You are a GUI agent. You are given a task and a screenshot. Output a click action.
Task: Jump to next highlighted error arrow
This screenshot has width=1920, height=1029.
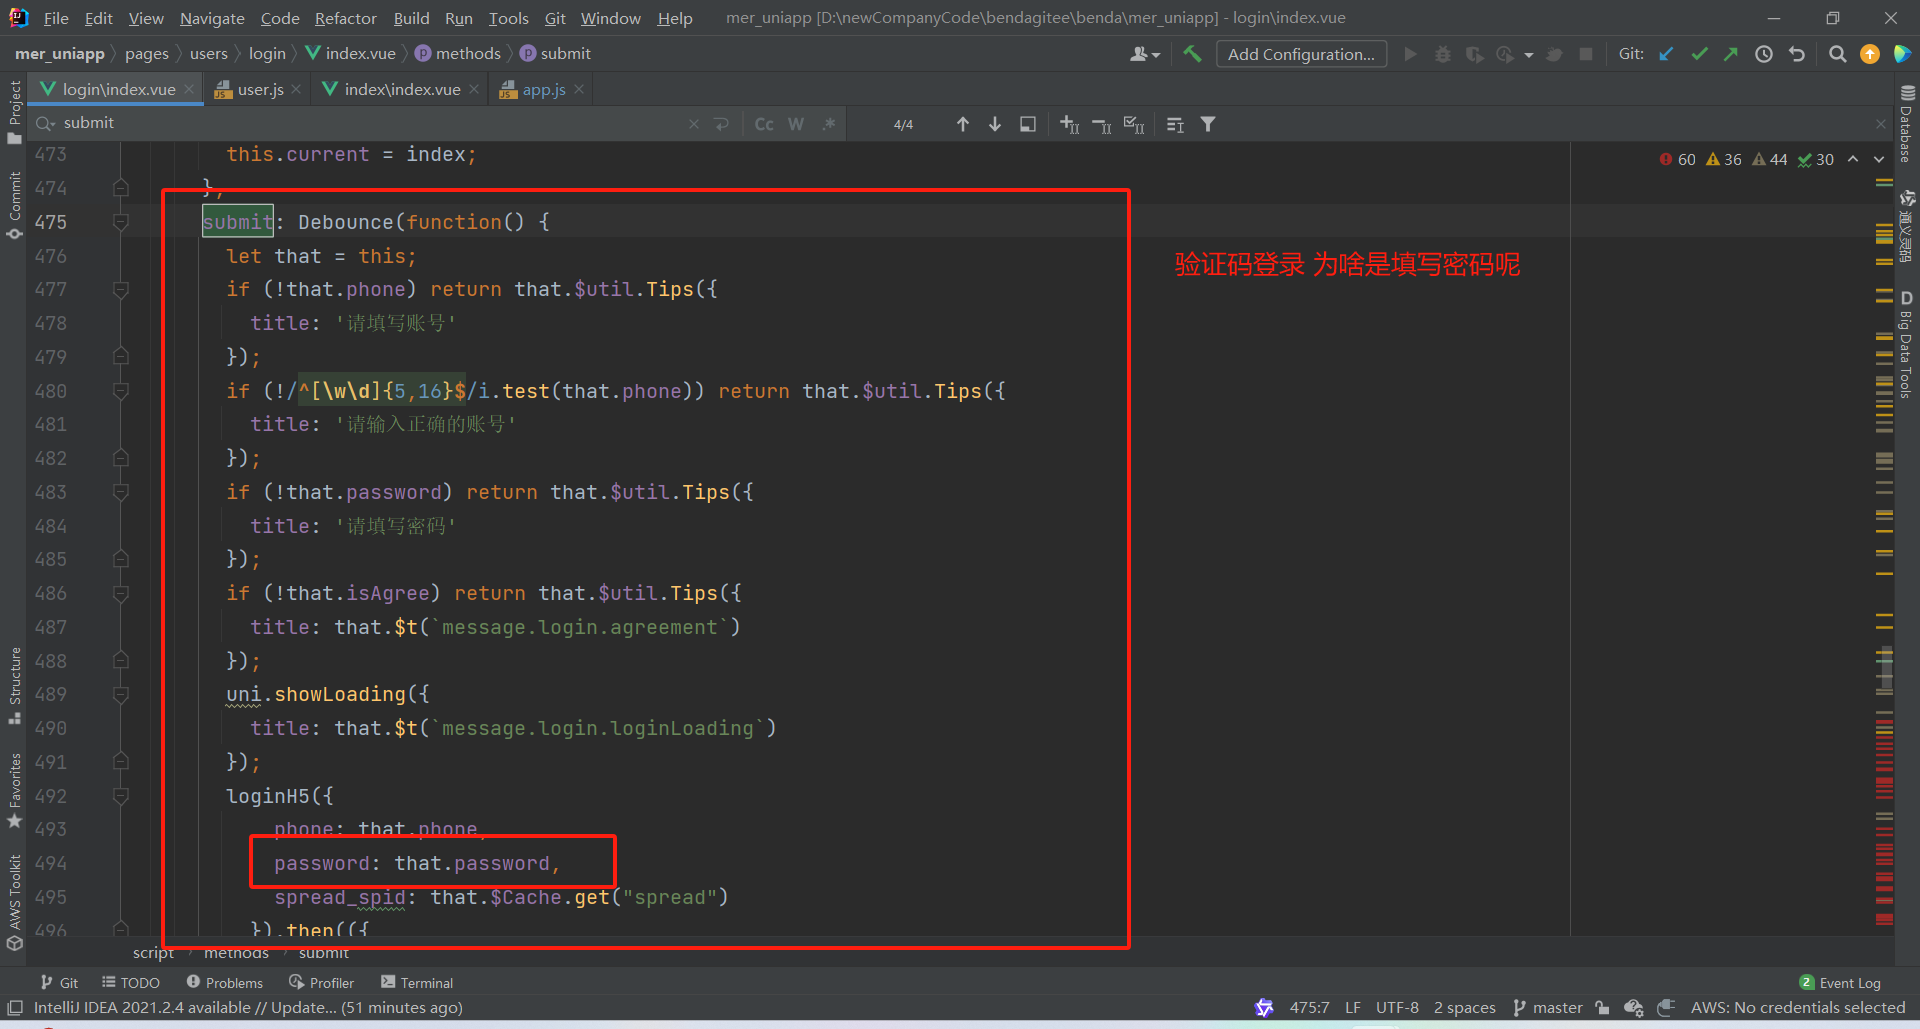pyautogui.click(x=1879, y=159)
